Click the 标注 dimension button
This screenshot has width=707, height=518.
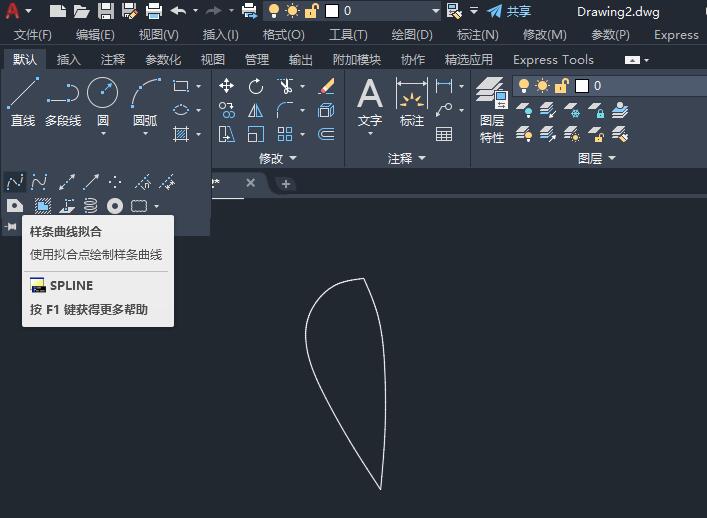(412, 102)
